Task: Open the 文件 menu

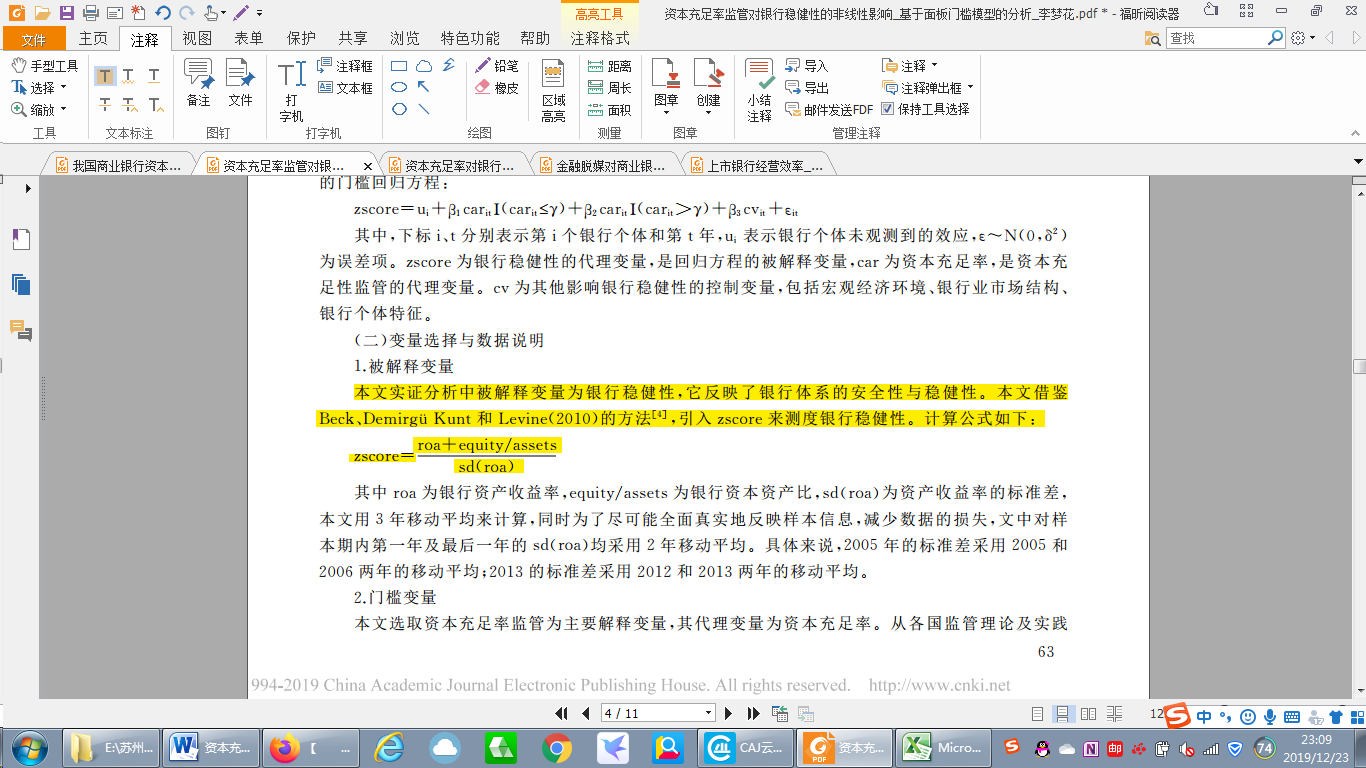Action: (33, 39)
